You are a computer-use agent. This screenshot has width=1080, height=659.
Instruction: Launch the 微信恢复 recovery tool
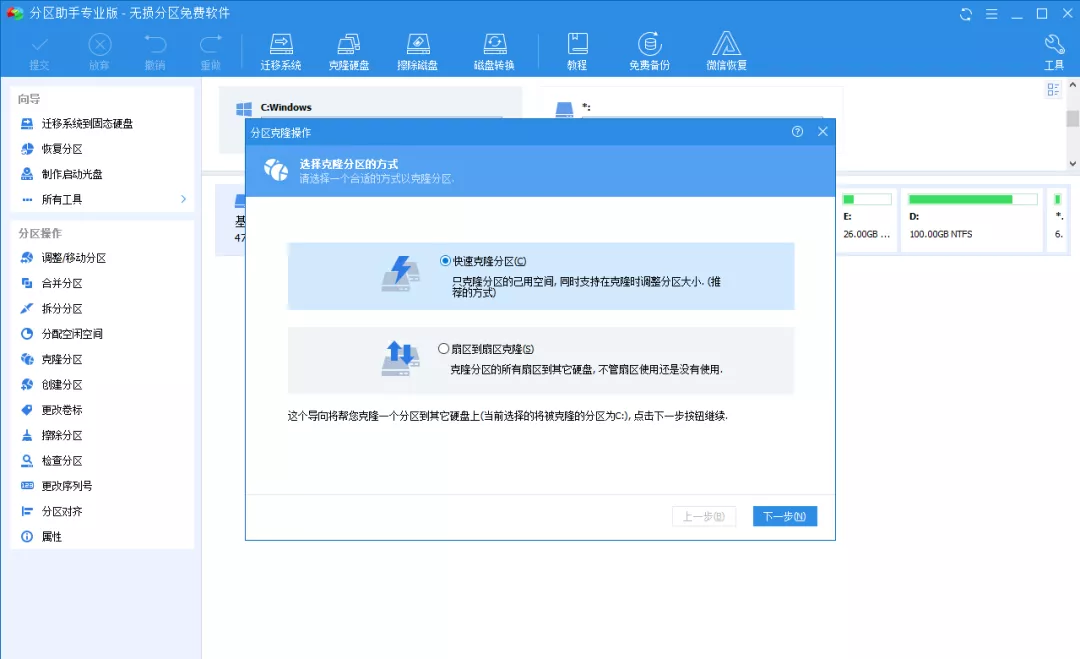[726, 48]
